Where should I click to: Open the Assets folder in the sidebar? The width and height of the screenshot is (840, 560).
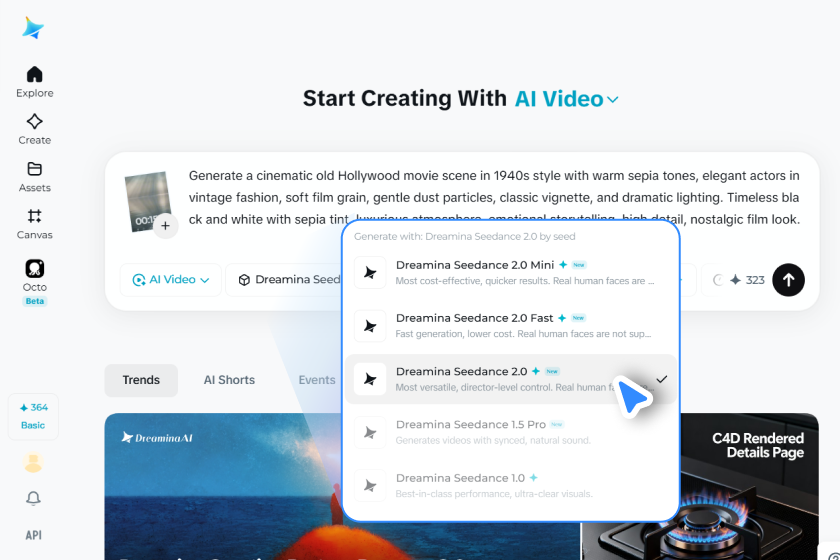[34, 177]
